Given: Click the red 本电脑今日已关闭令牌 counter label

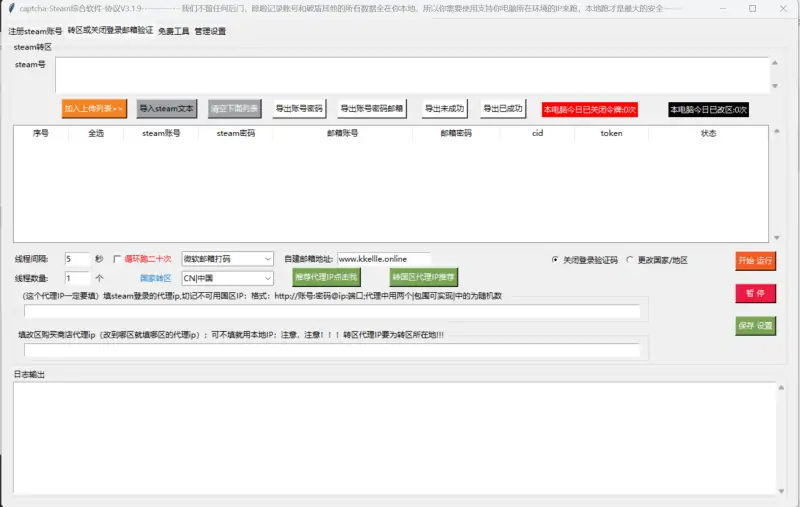Looking at the screenshot, I should [589, 109].
